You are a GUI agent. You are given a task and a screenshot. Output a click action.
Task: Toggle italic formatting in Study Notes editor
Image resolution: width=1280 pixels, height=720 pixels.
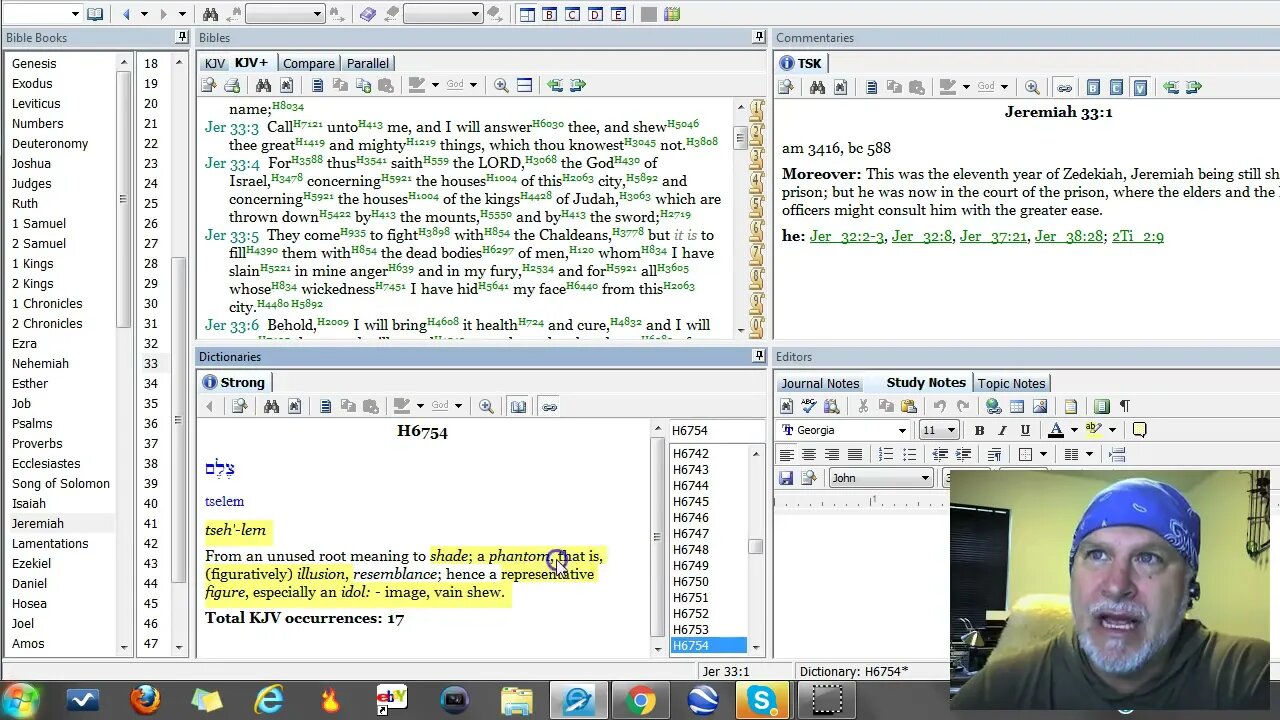coord(1002,430)
